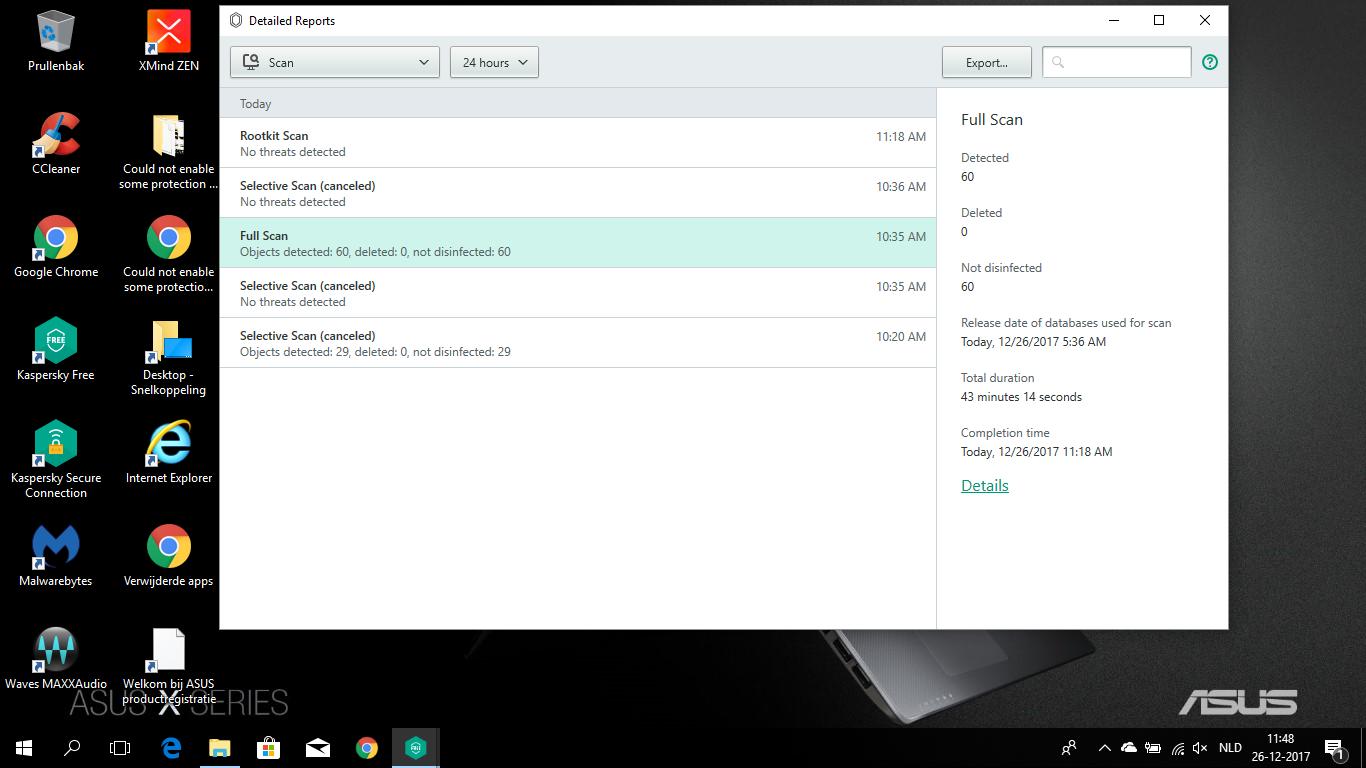Open the People icon in system tray

[x=1069, y=747]
